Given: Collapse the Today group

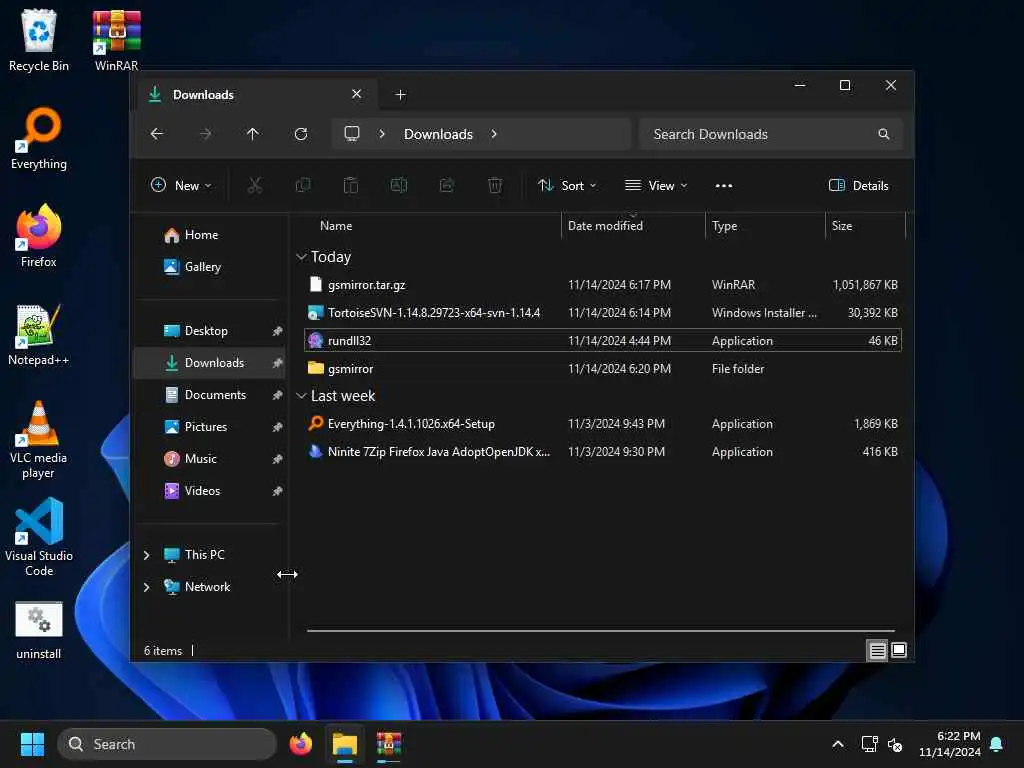Looking at the screenshot, I should click(x=301, y=257).
